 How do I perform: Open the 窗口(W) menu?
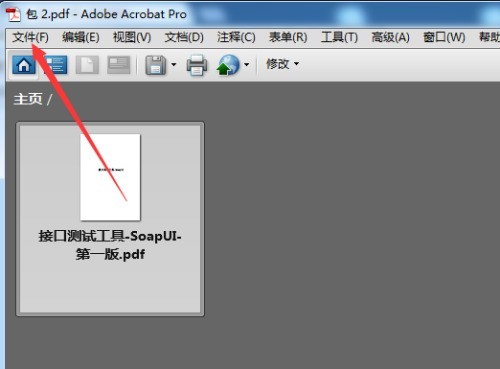(x=444, y=37)
